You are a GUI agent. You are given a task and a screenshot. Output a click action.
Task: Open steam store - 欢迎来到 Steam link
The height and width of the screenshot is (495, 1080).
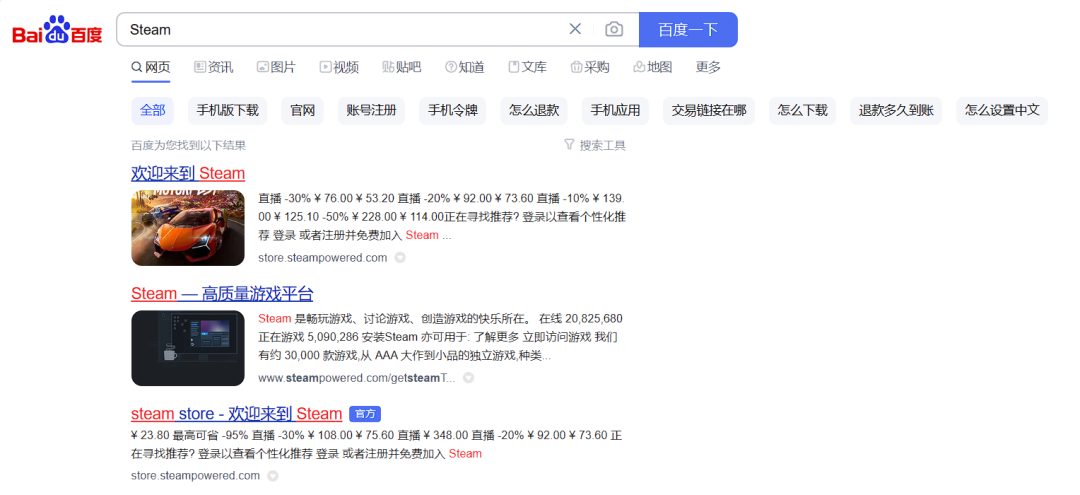236,414
